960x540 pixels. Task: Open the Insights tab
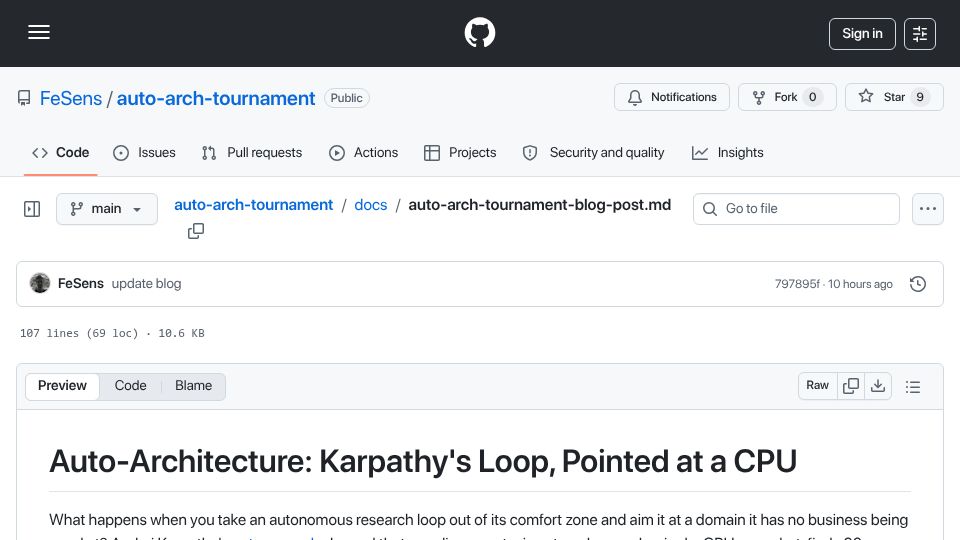point(727,152)
